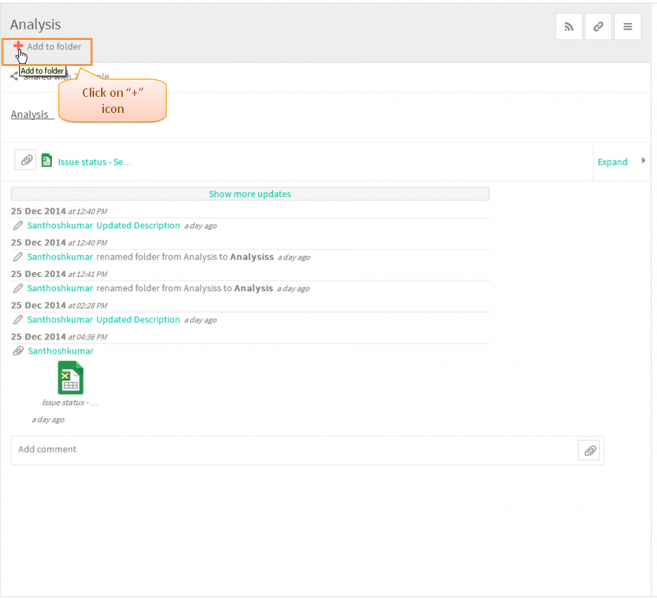Click Show more updates
The height and width of the screenshot is (599, 657).
point(250,194)
